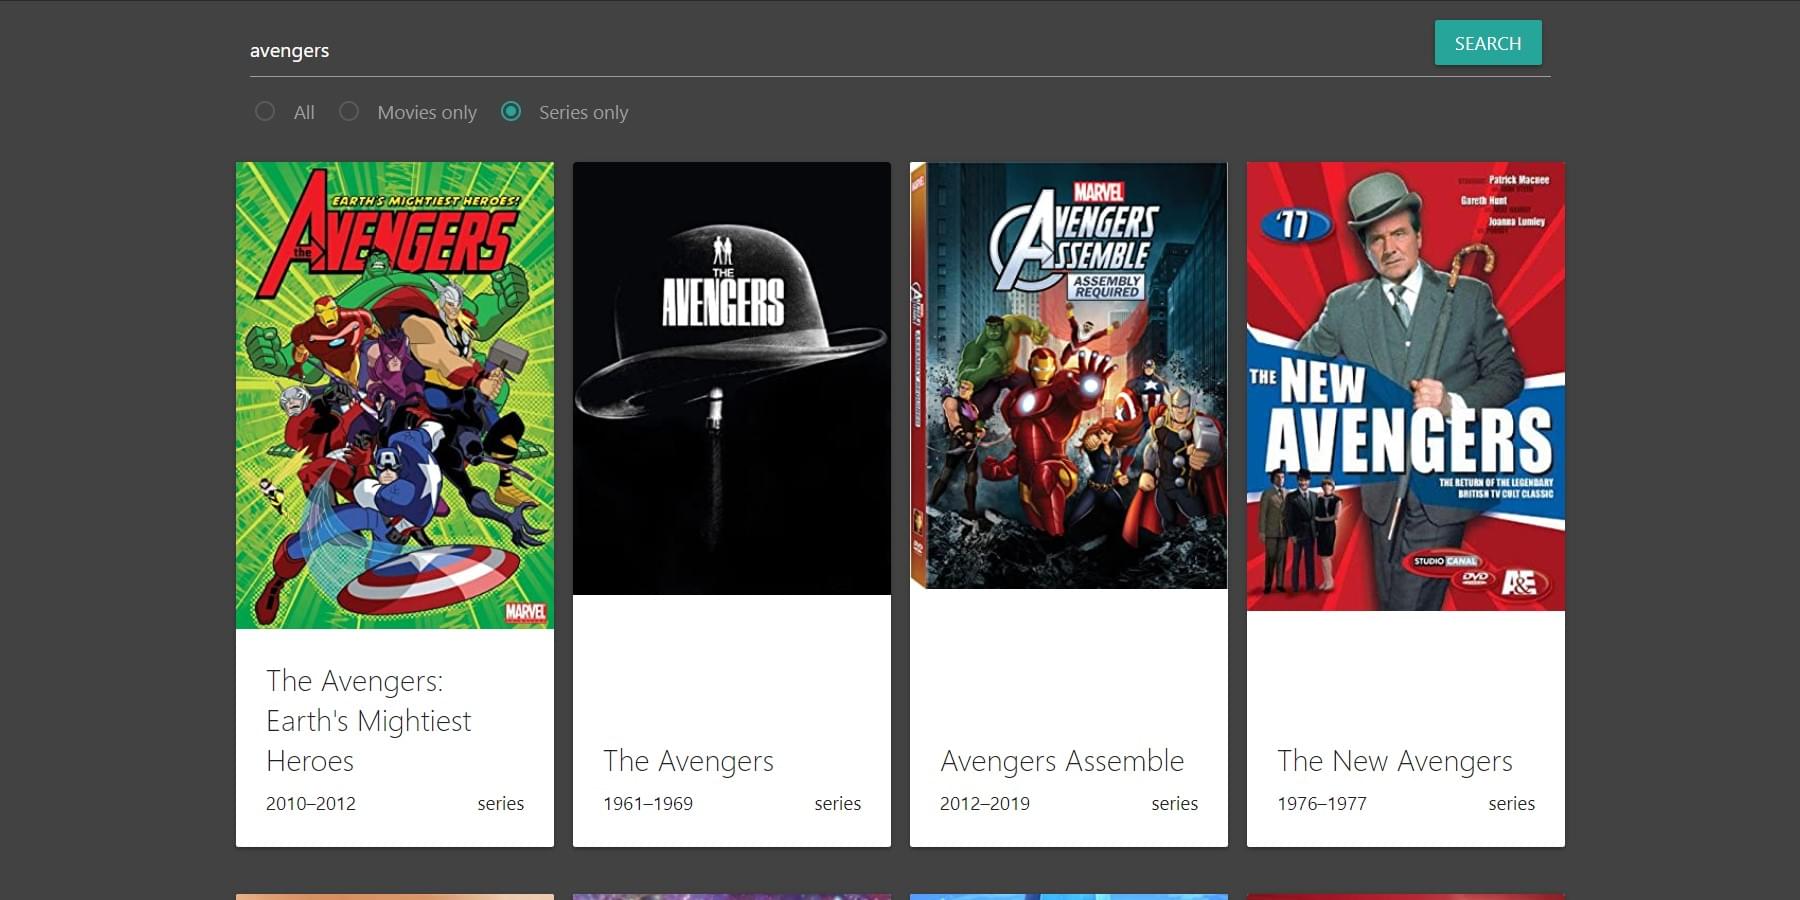This screenshot has width=1800, height=900.
Task: Open The New Avengers '77 poster
Action: click(x=1405, y=386)
